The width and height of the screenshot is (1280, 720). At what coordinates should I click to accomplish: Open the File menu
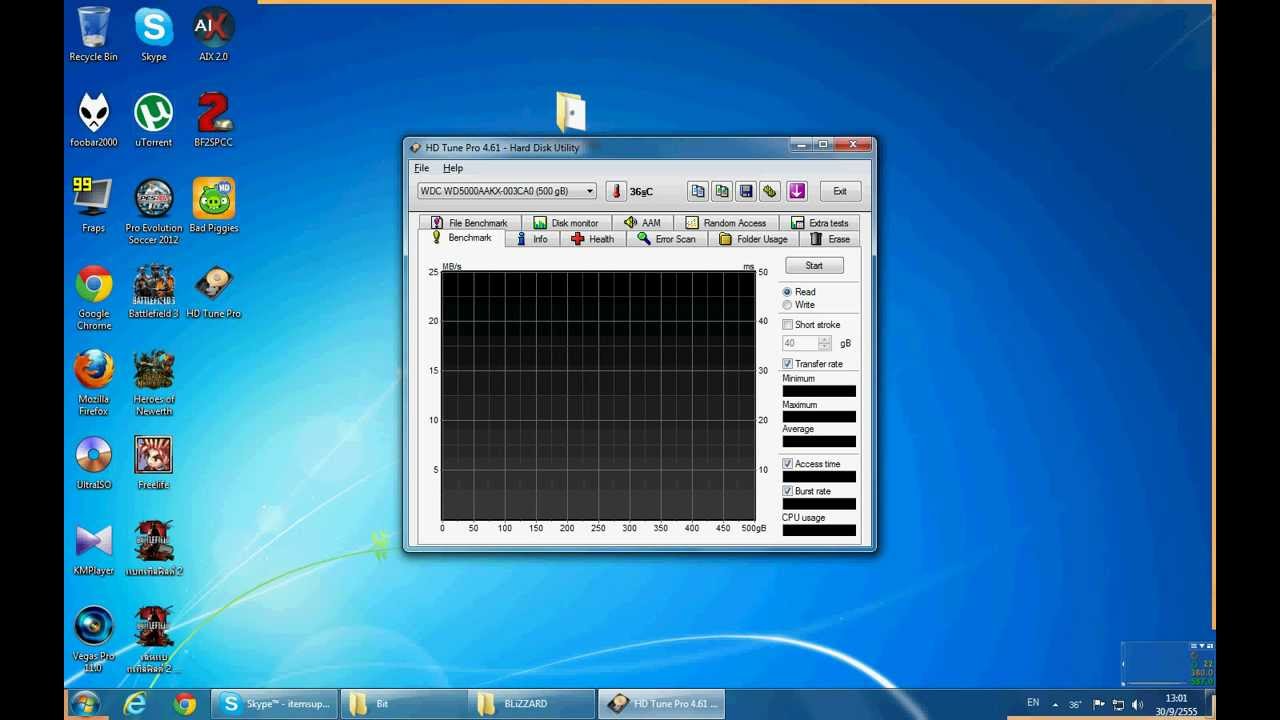click(x=422, y=168)
